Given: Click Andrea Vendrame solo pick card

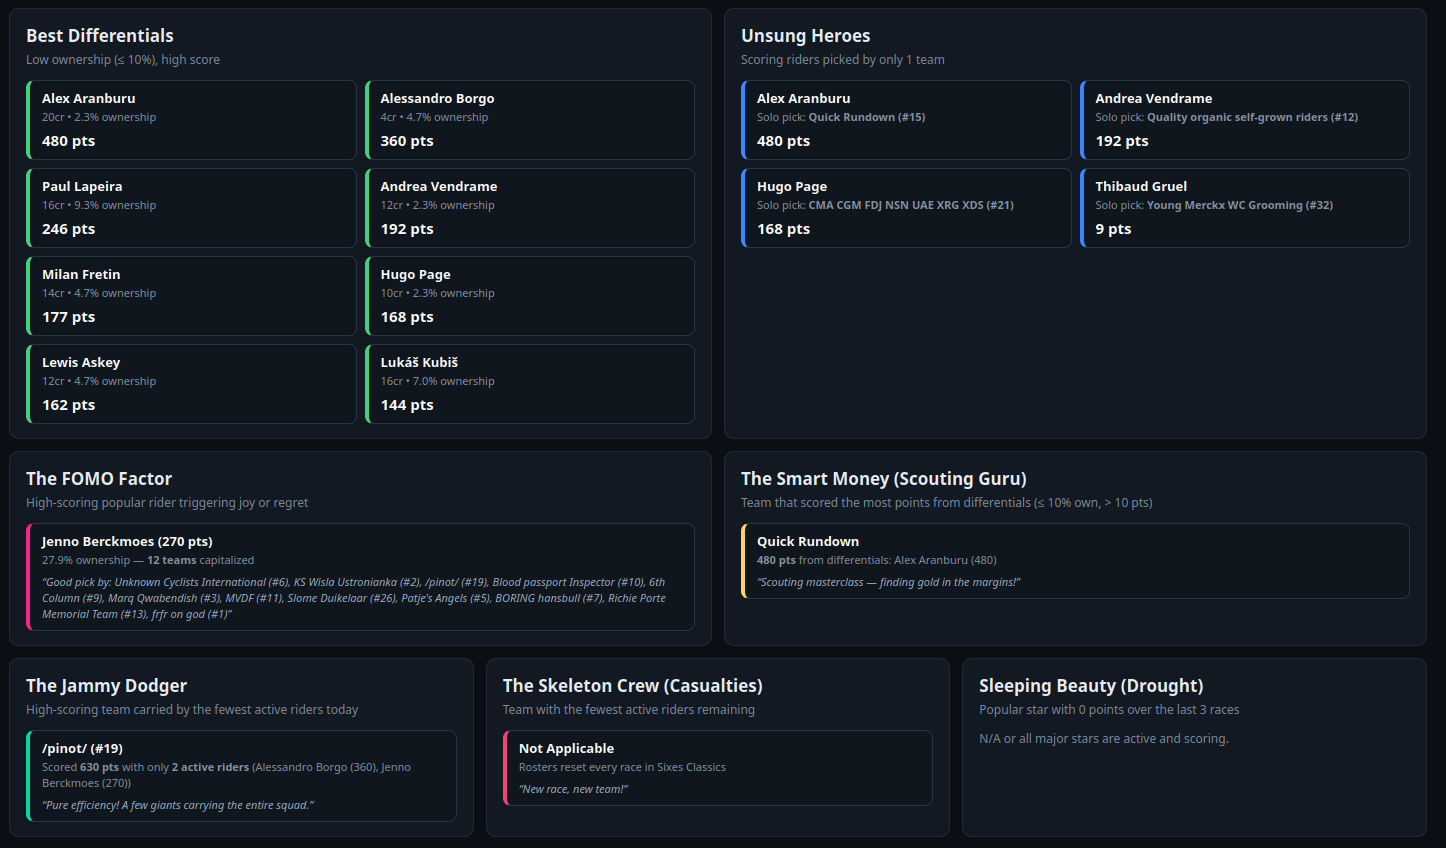Looking at the screenshot, I should click(x=1245, y=120).
